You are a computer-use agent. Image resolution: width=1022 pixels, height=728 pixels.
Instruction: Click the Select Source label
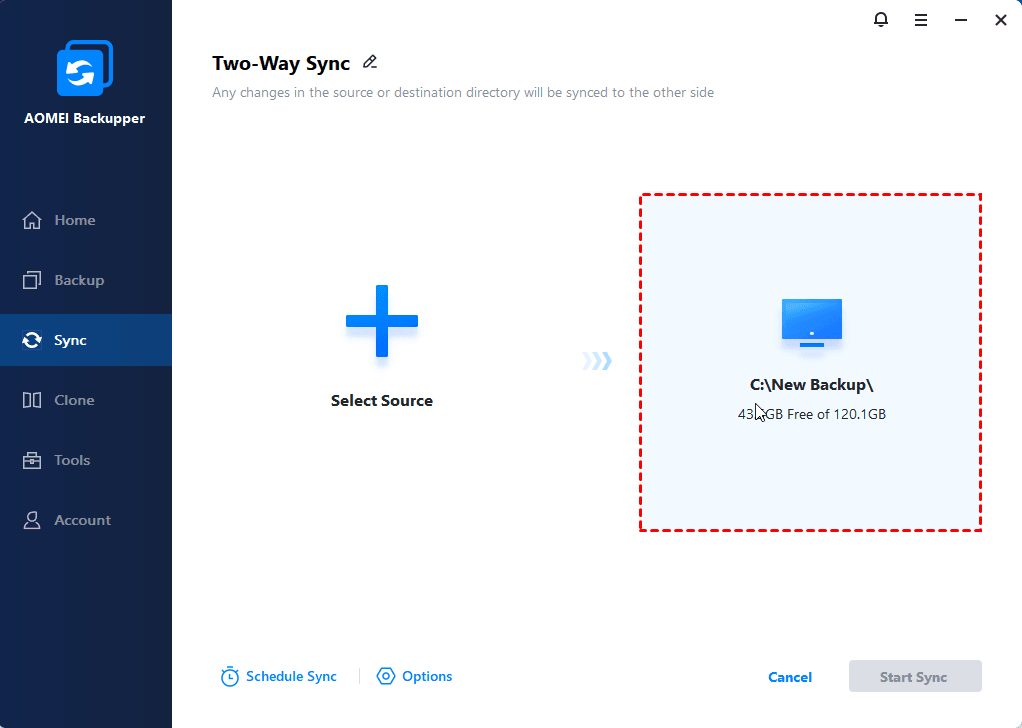[x=382, y=400]
